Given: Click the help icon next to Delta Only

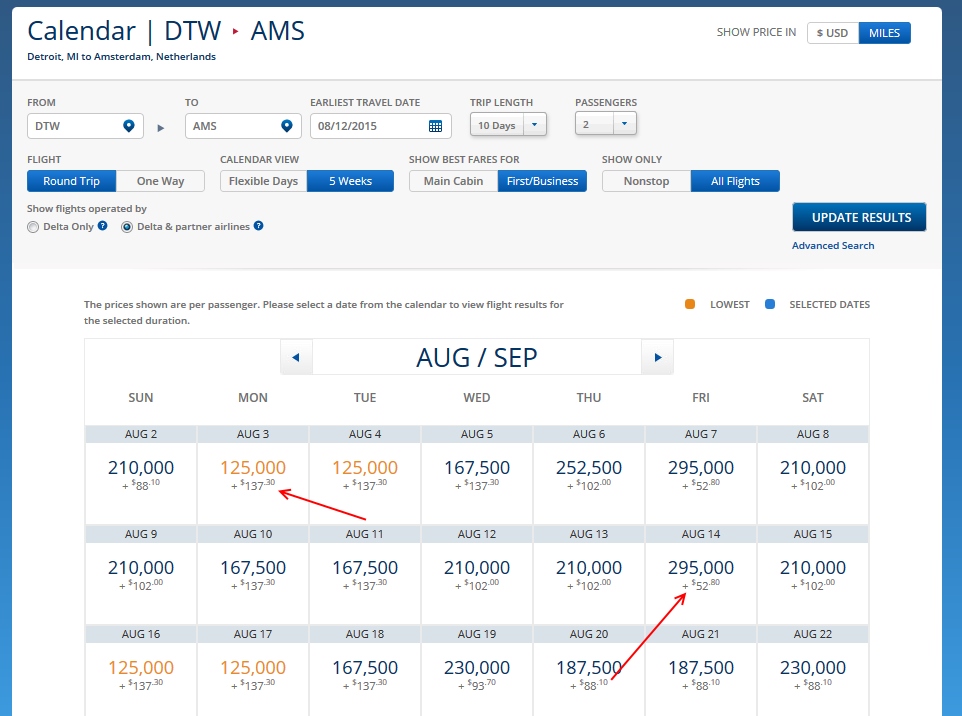Looking at the screenshot, I should (x=101, y=226).
